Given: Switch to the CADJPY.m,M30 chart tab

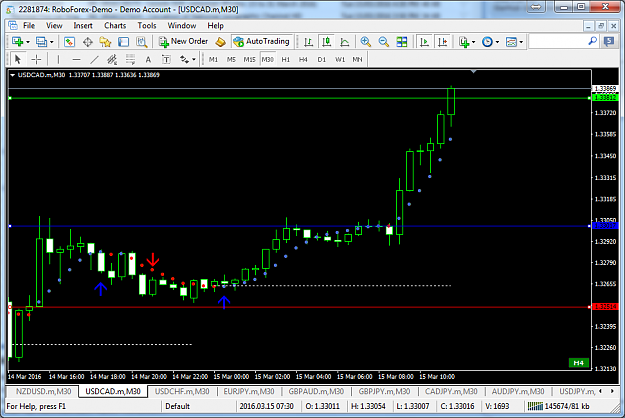Looking at the screenshot, I should point(451,391).
